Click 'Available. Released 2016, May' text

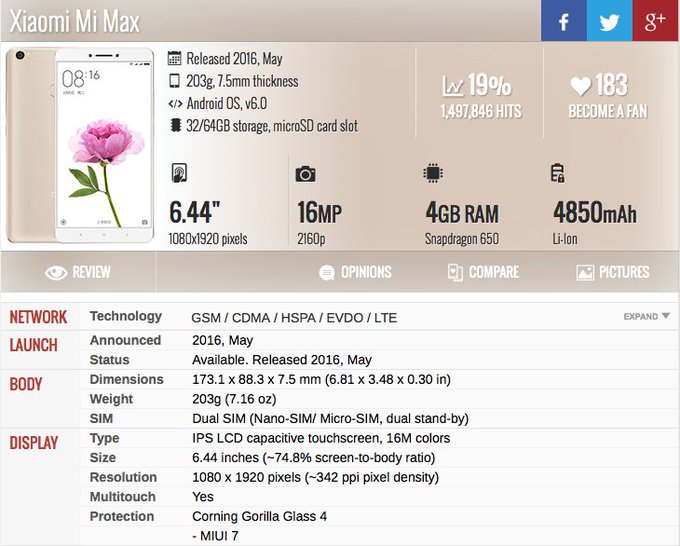(x=282, y=360)
